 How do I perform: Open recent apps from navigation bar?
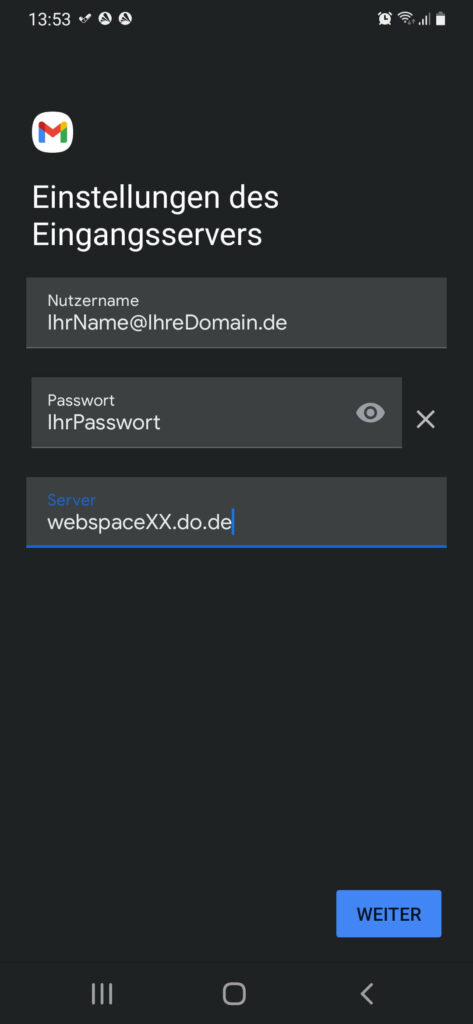102,993
